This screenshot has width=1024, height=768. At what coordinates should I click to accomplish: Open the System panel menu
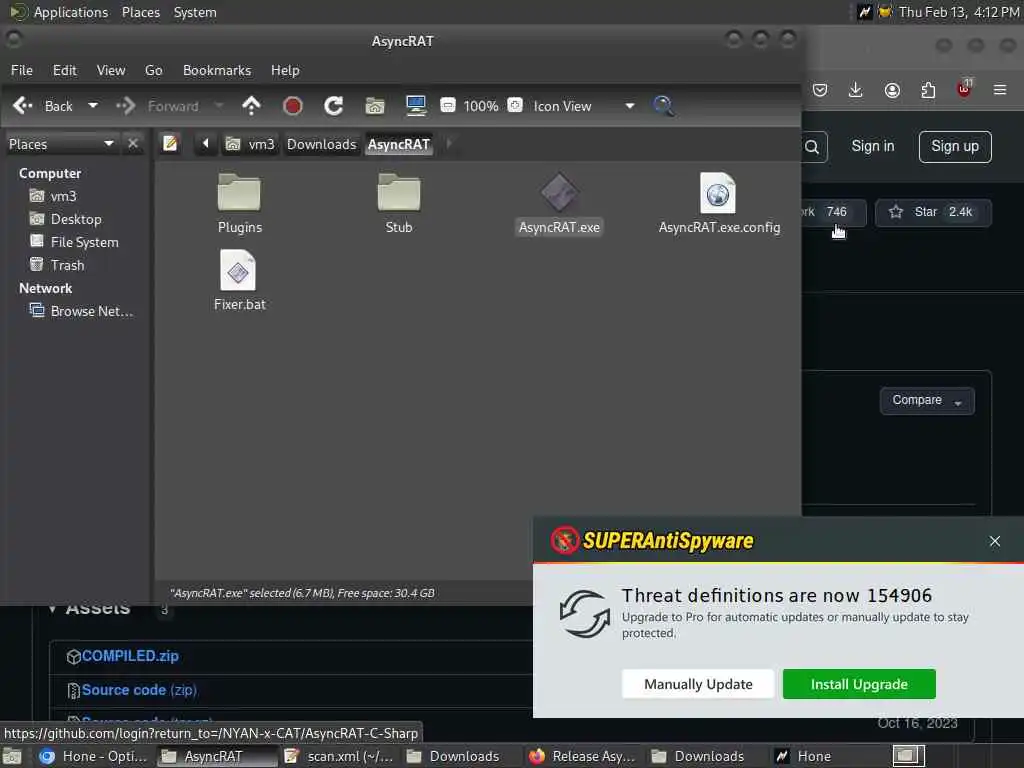195,12
